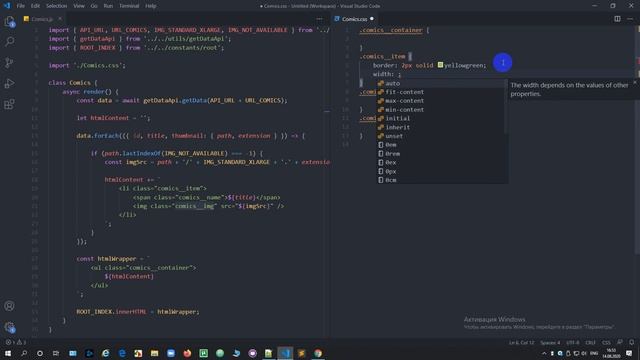Select '0em' unit suggestion
This screenshot has width=640, height=360.
(442, 145)
